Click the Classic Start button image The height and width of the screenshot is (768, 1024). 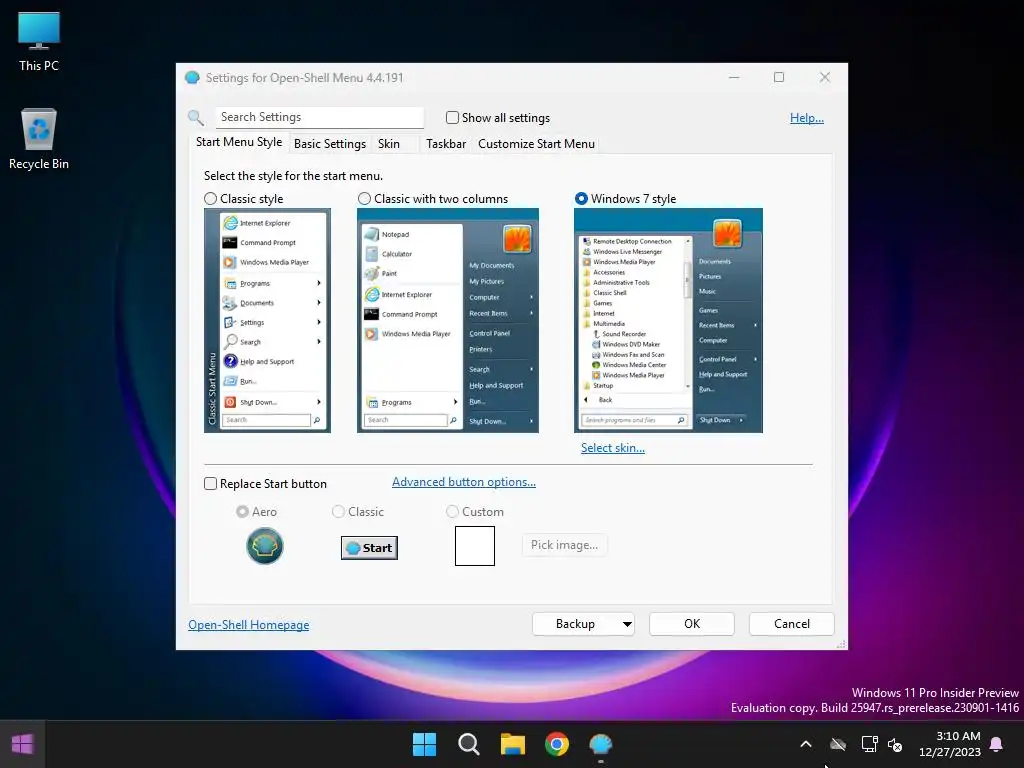[x=369, y=547]
